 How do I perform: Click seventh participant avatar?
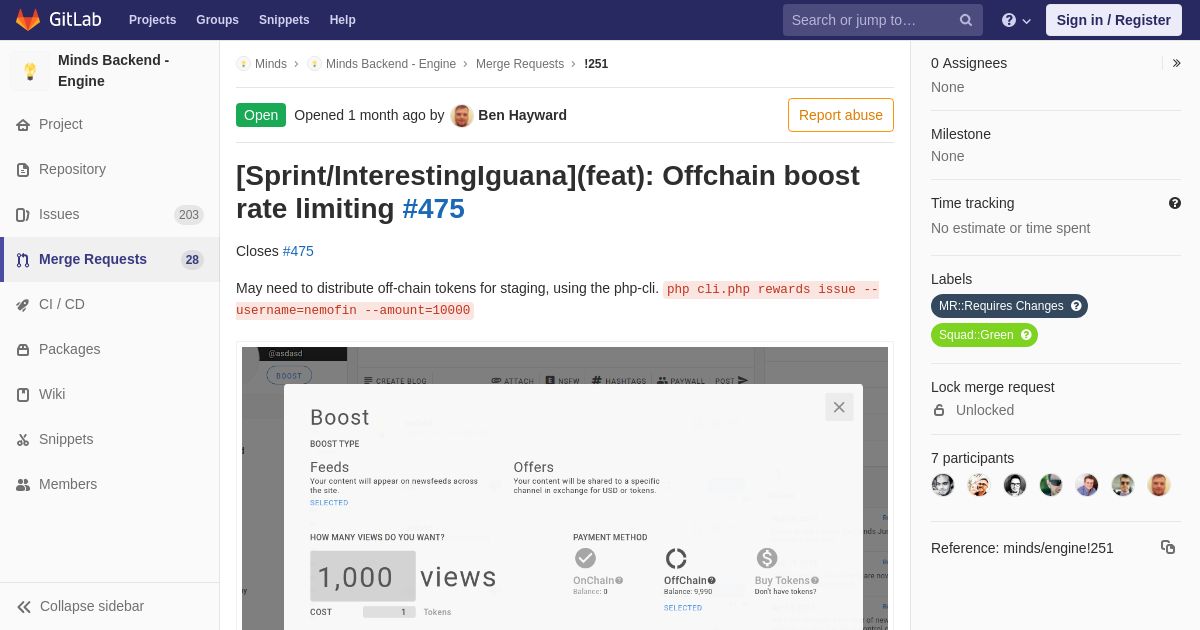1159,485
